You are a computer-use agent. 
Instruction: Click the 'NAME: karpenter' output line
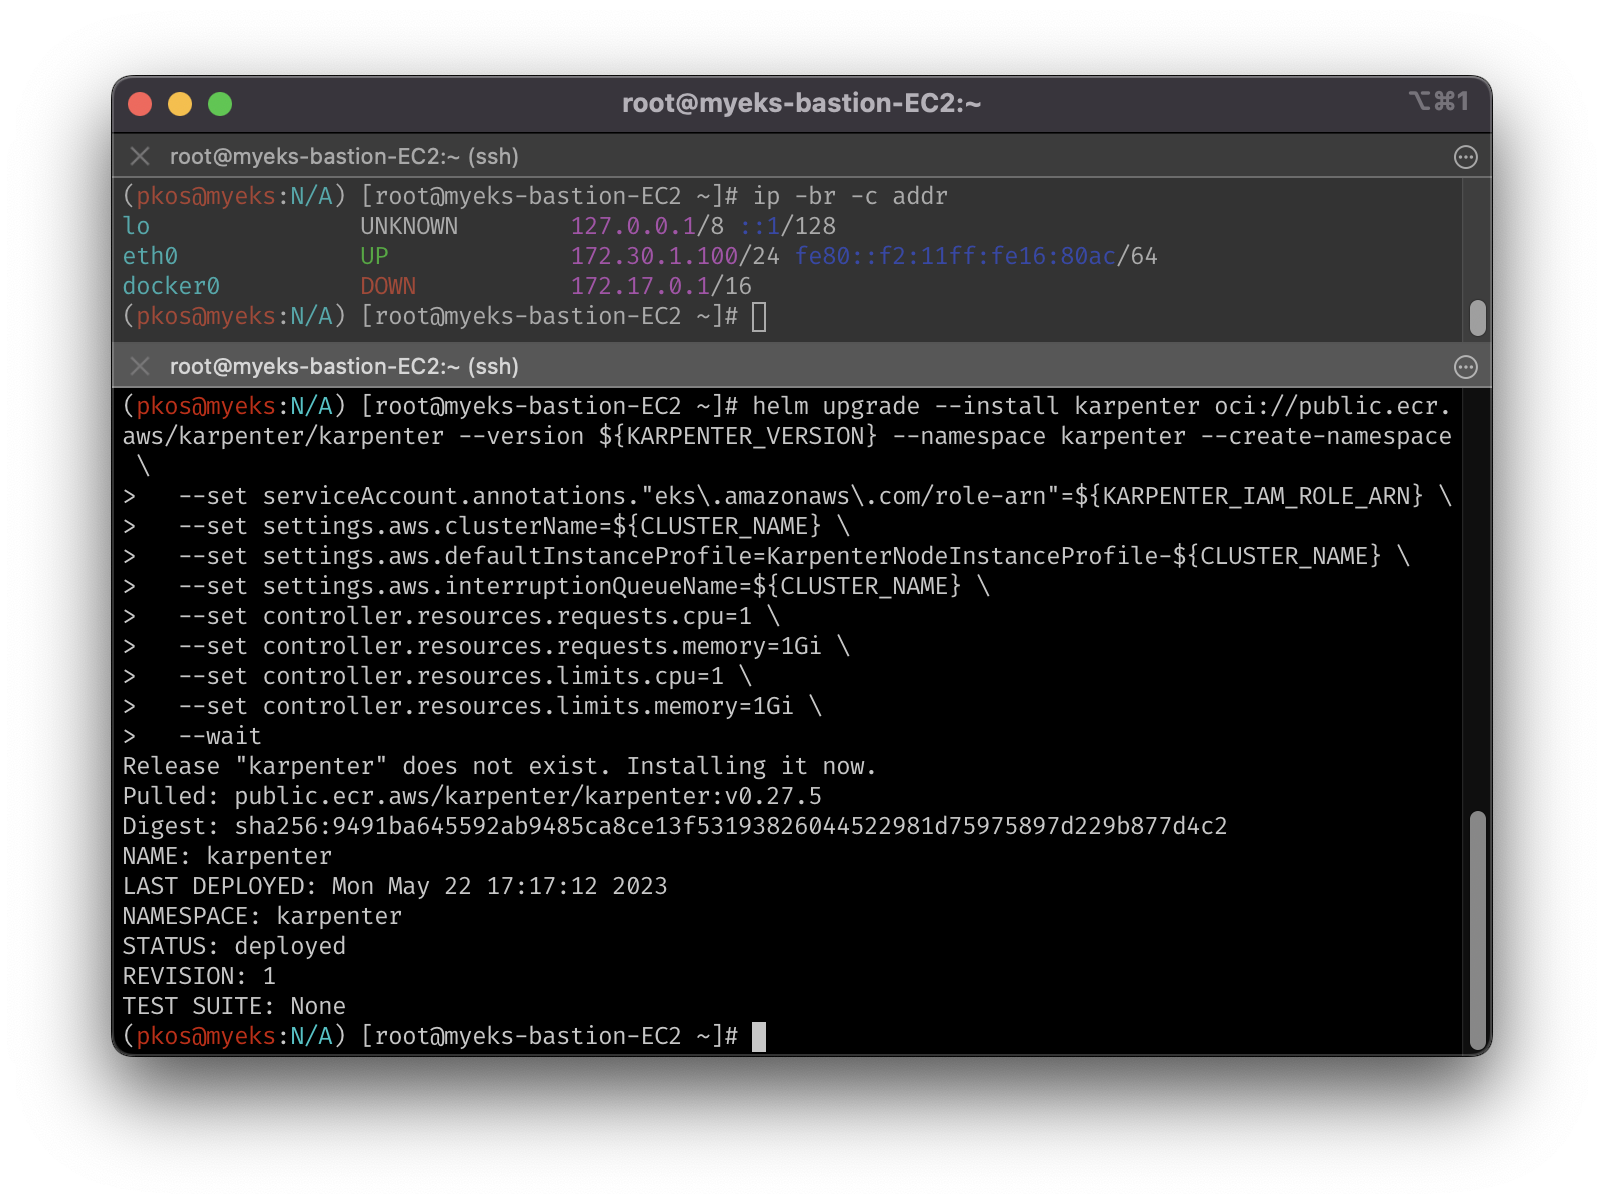[227, 856]
